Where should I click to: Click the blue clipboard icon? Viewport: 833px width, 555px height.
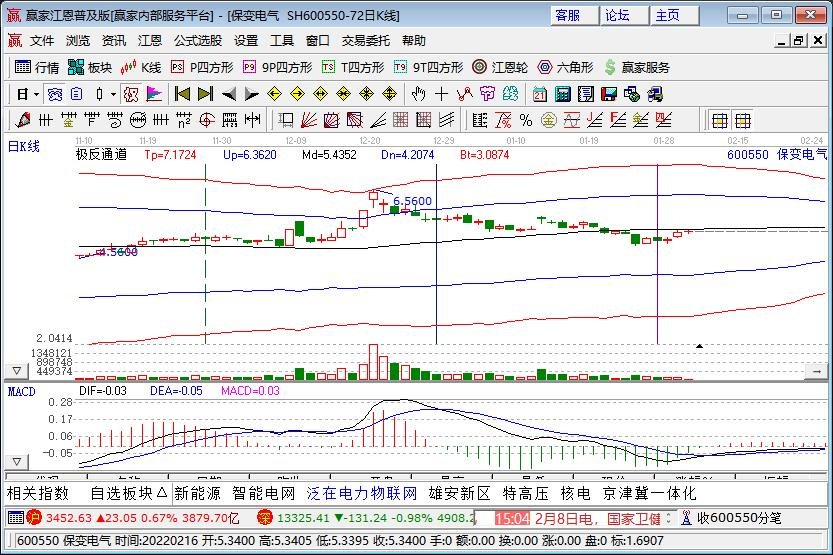point(76,94)
